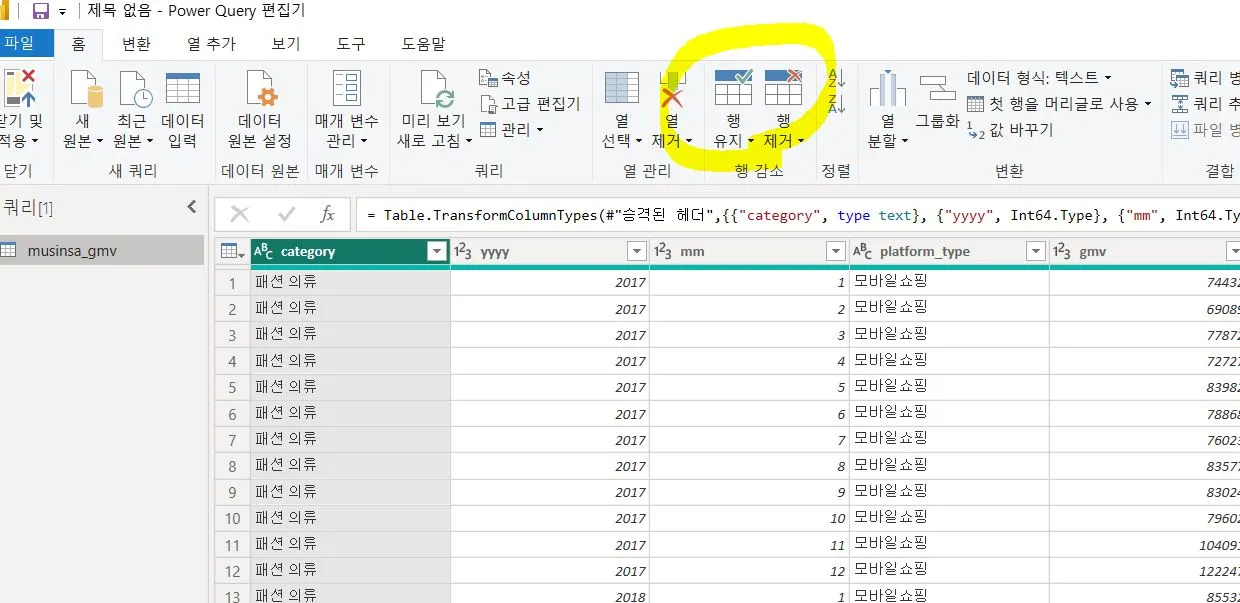Open the 도구 ribbon tab
This screenshot has height=603, width=1240.
point(351,44)
